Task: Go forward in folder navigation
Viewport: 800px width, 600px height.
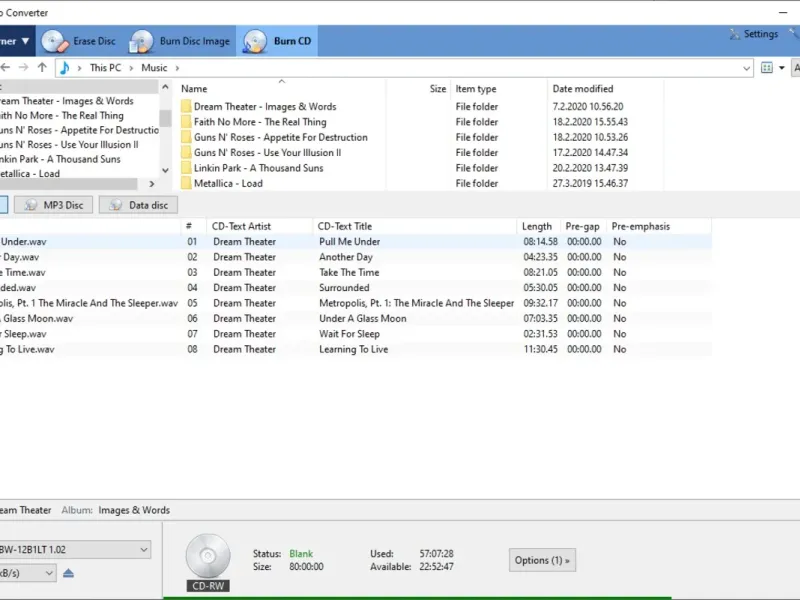Action: click(23, 67)
